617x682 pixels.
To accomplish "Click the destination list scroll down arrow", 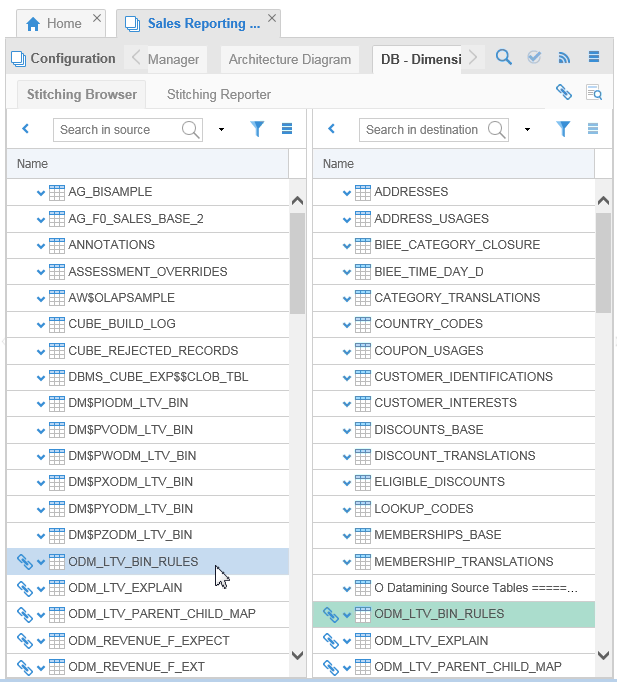I will 604,655.
